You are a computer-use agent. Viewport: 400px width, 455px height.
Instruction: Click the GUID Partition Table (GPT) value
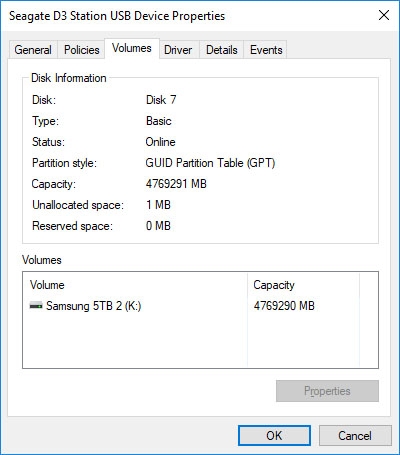pos(210,163)
